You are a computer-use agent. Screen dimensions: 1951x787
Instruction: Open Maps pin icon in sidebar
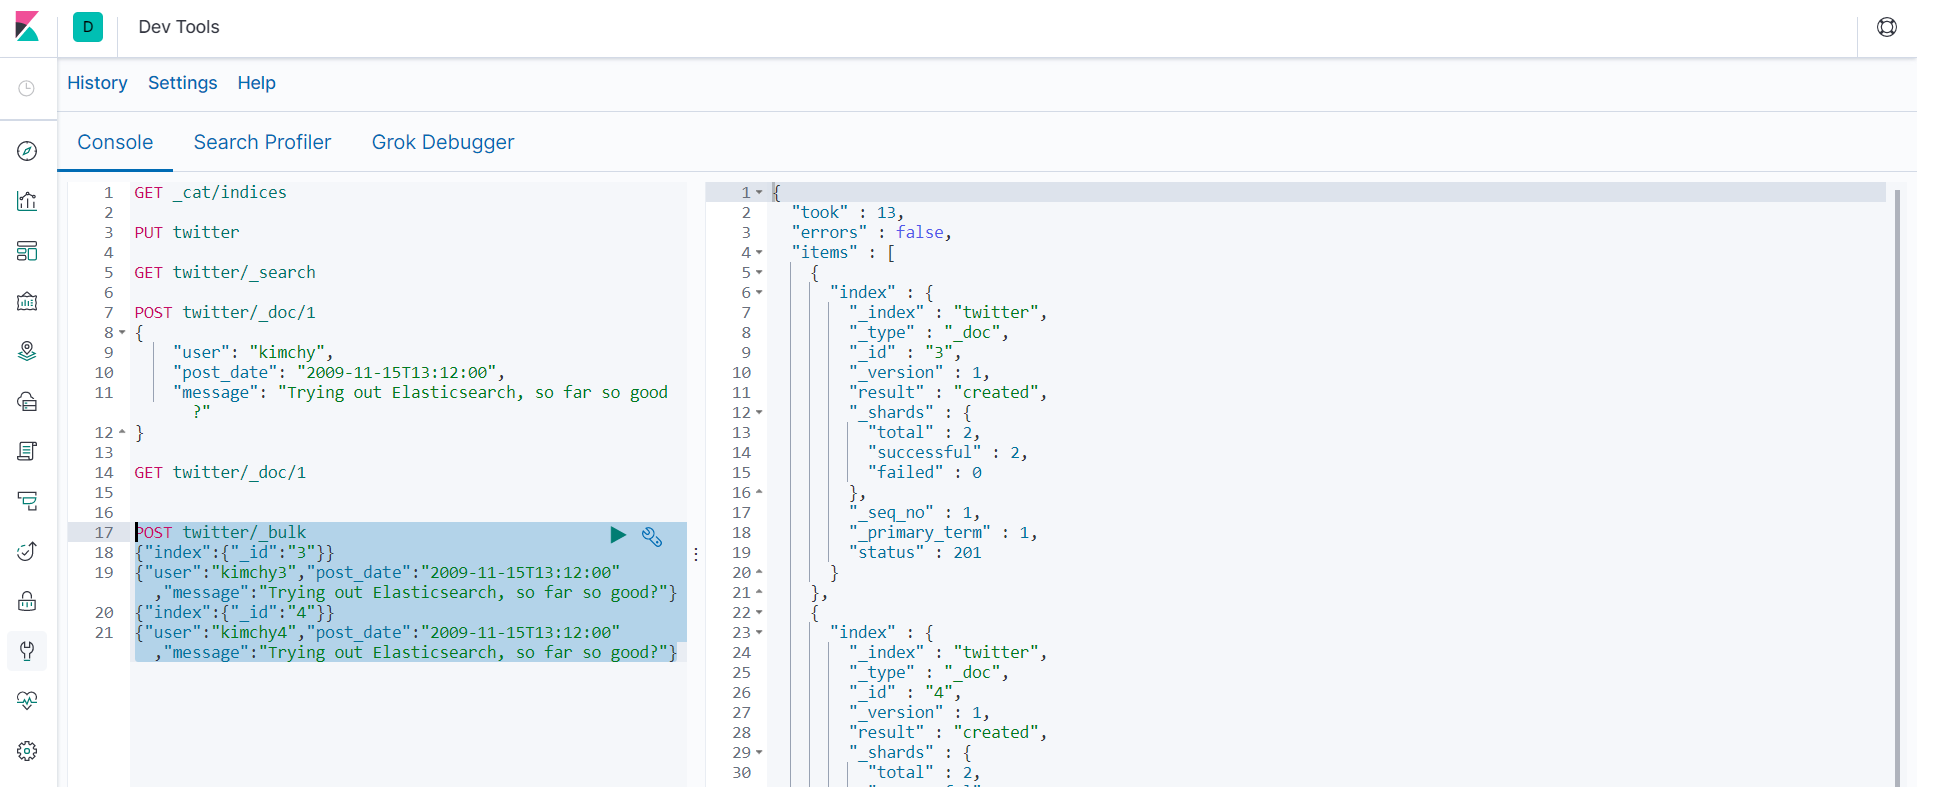[x=27, y=351]
